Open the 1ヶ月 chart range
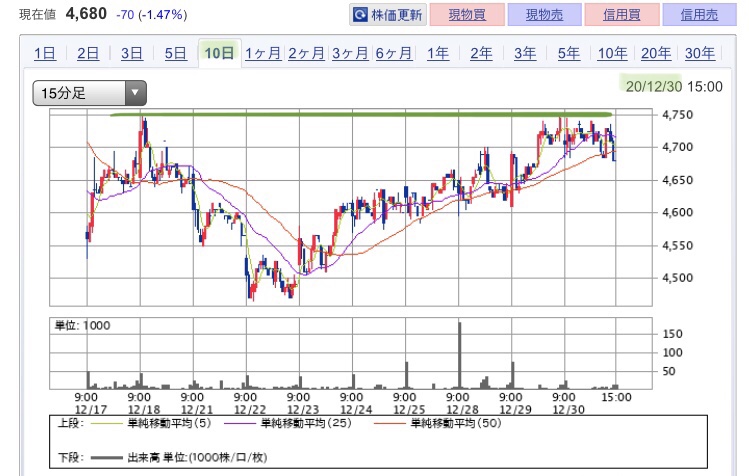This screenshot has width=749, height=476. click(x=263, y=53)
